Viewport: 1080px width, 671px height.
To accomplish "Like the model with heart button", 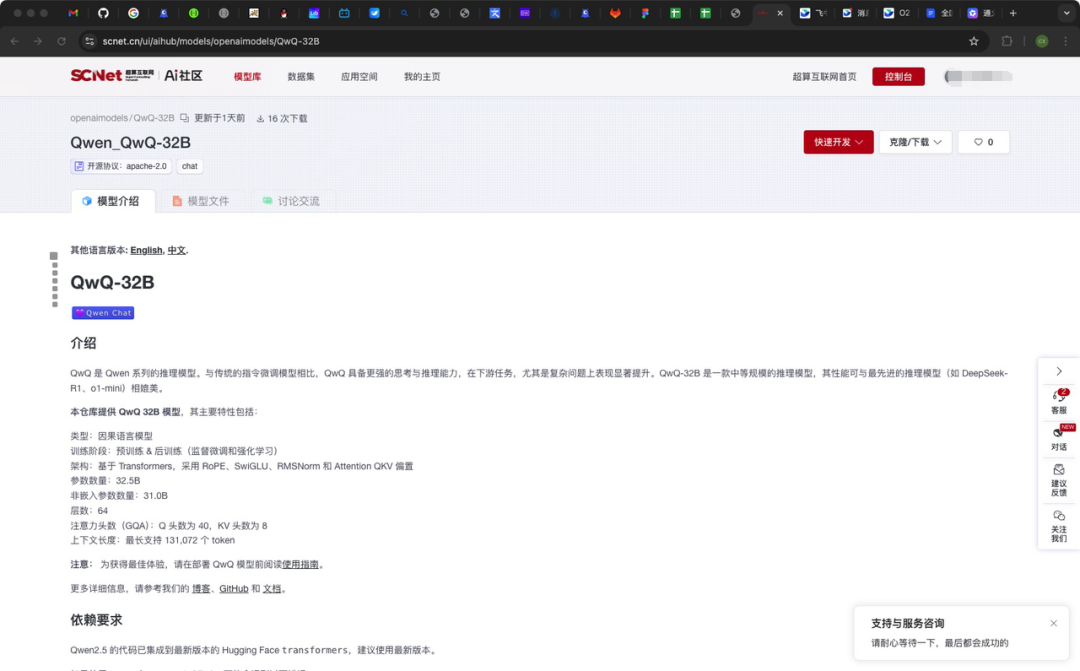I will pos(983,142).
